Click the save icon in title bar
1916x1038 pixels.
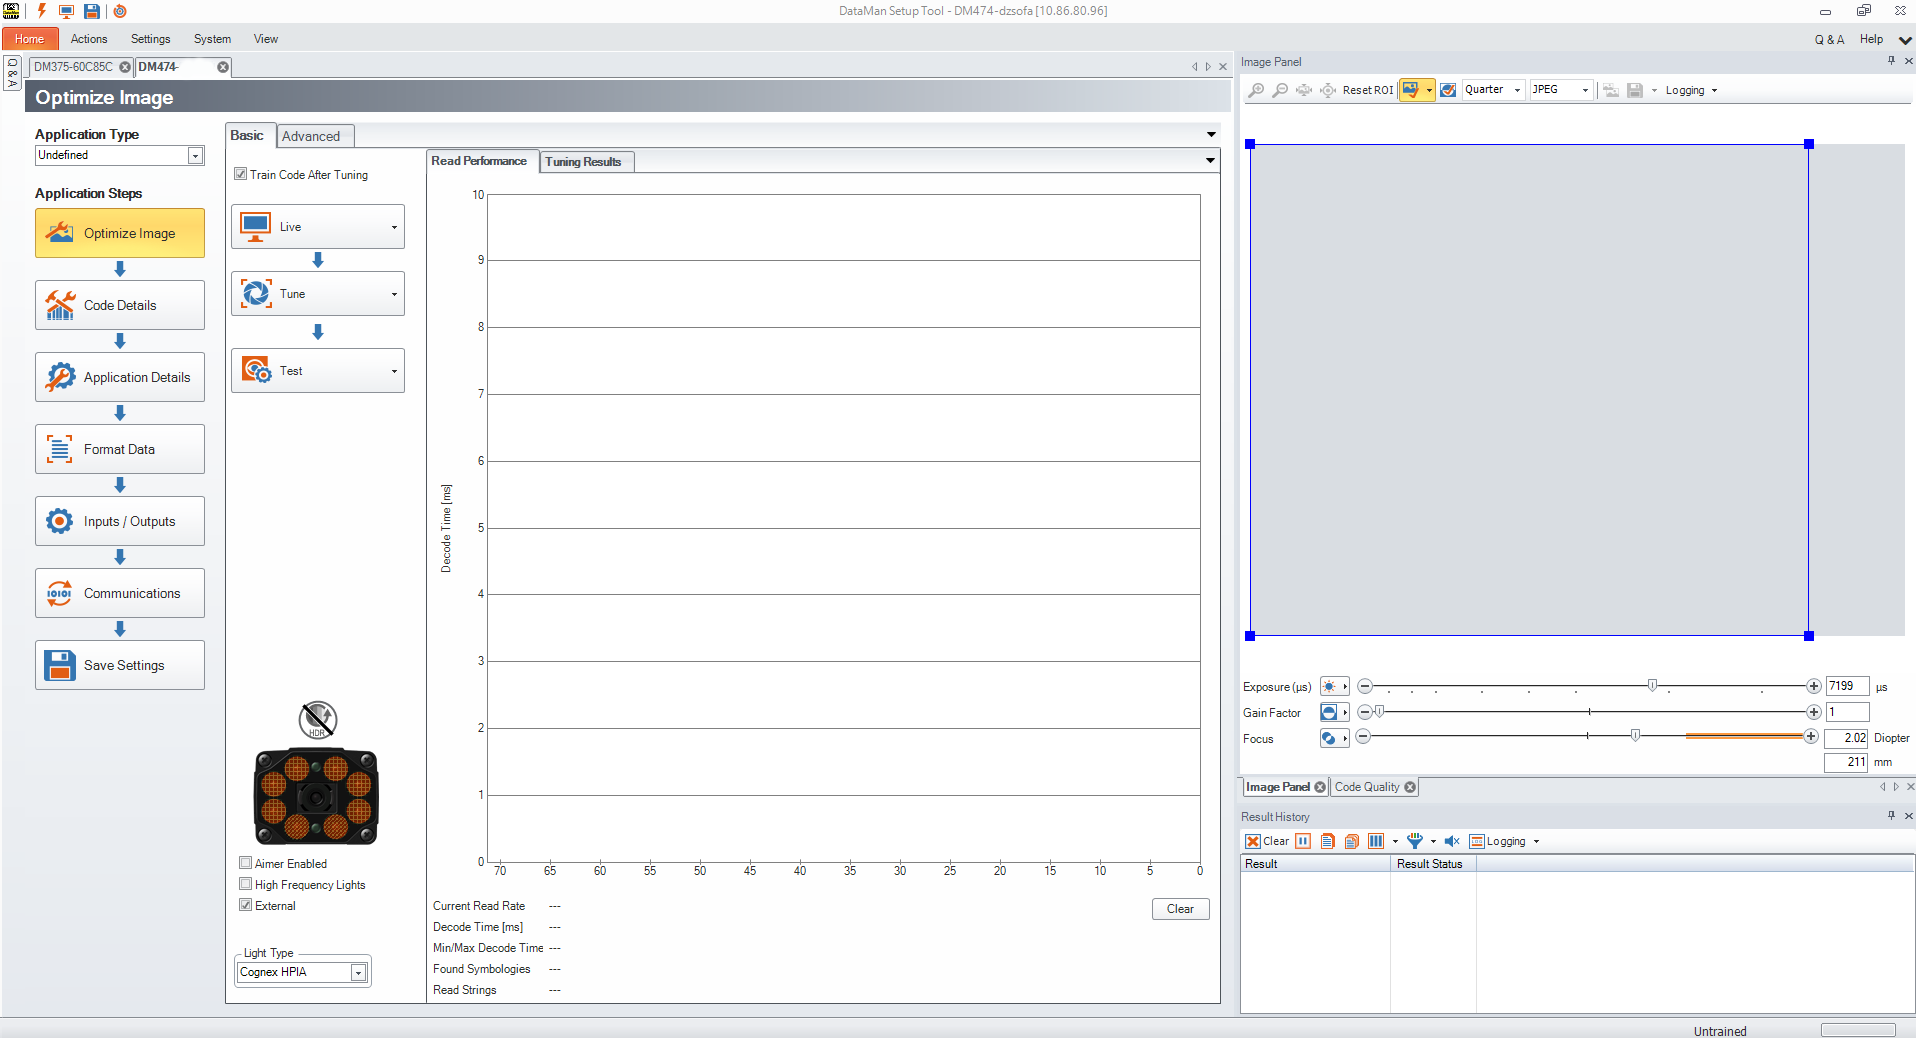[x=91, y=11]
